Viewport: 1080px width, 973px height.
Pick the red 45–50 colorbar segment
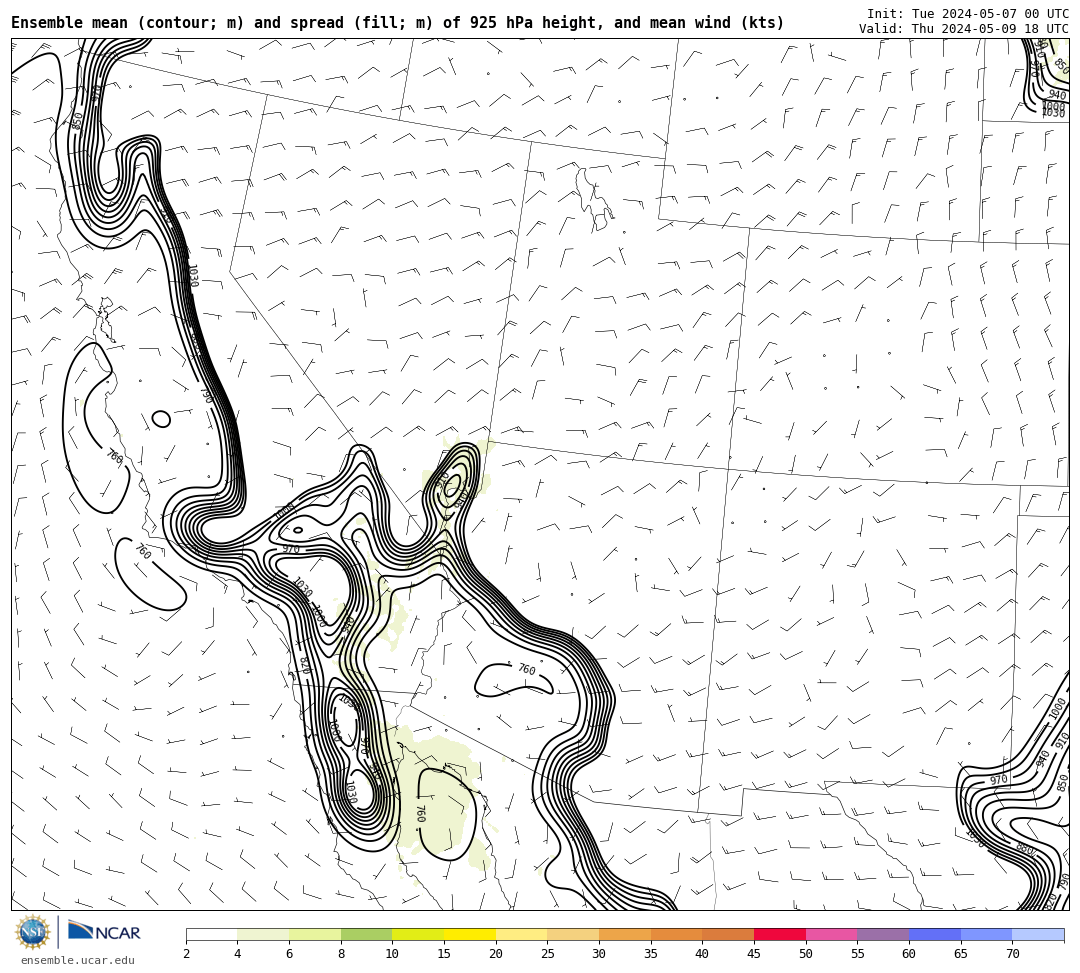pos(780,934)
